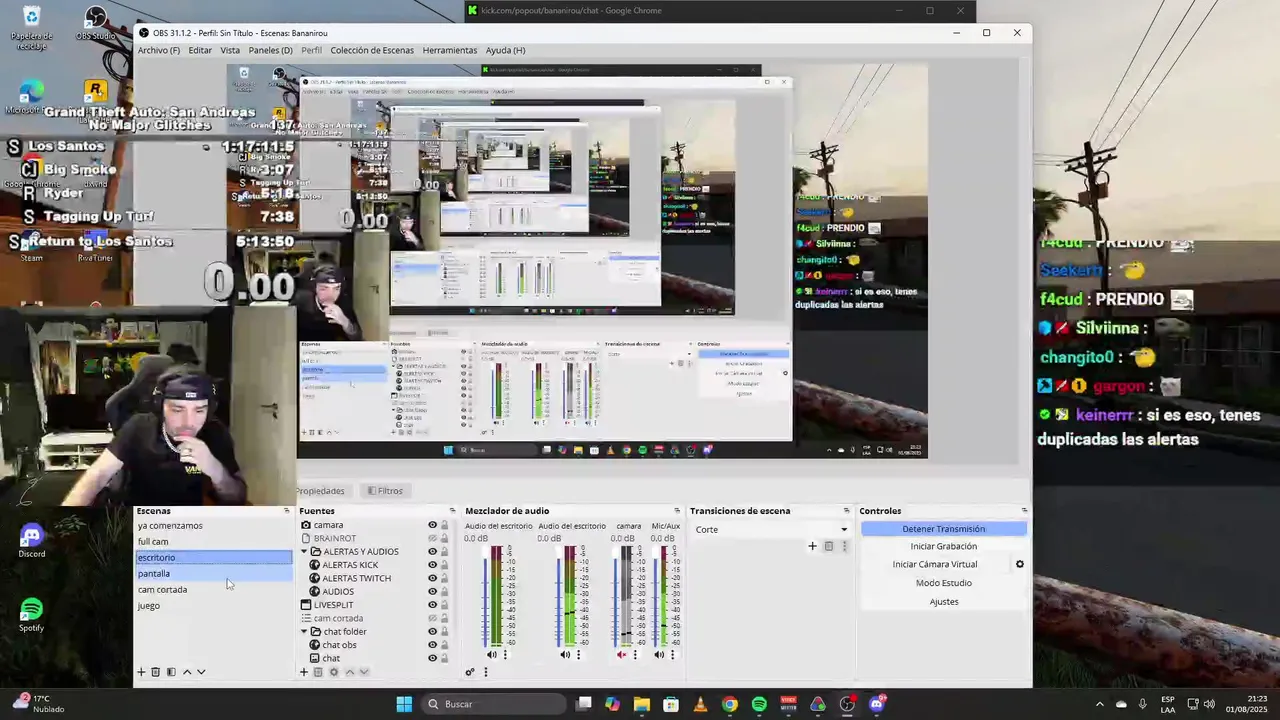Open File Explorer from the taskbar
Screen dimensions: 1280x720
(642, 704)
